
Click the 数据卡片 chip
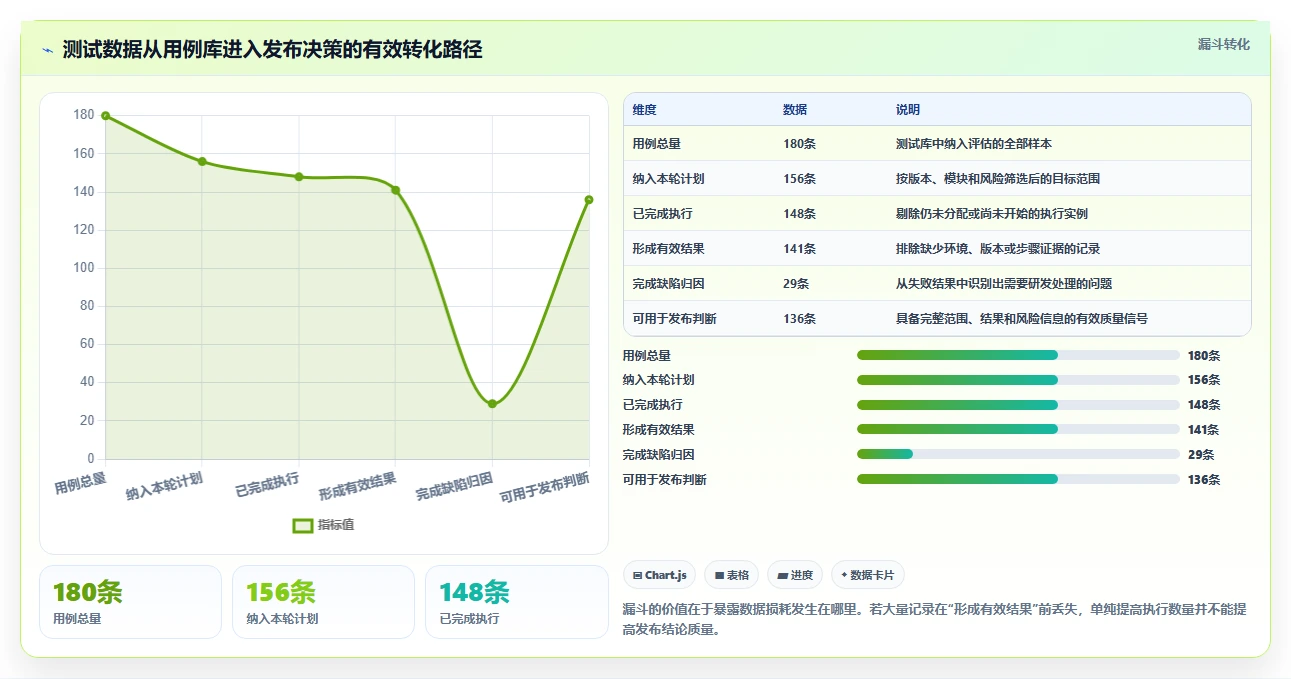[x=868, y=575]
